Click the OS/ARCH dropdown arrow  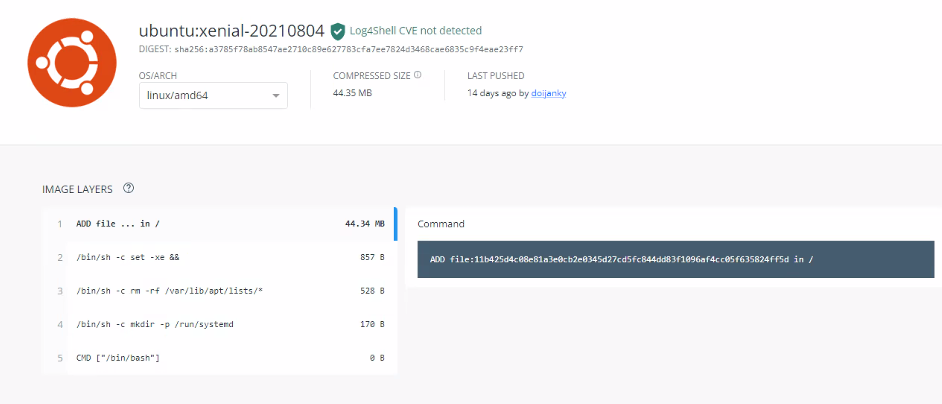coord(276,96)
